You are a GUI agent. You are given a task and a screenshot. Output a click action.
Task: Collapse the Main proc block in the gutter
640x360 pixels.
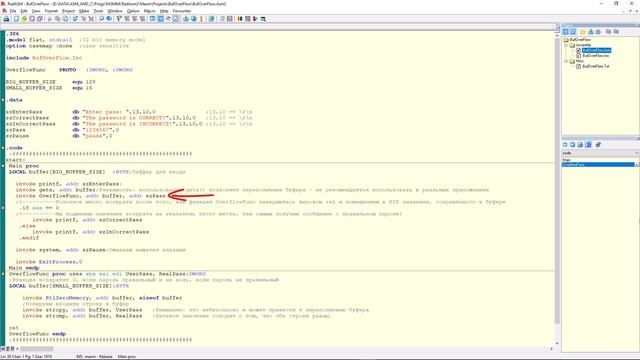pyautogui.click(x=3, y=166)
